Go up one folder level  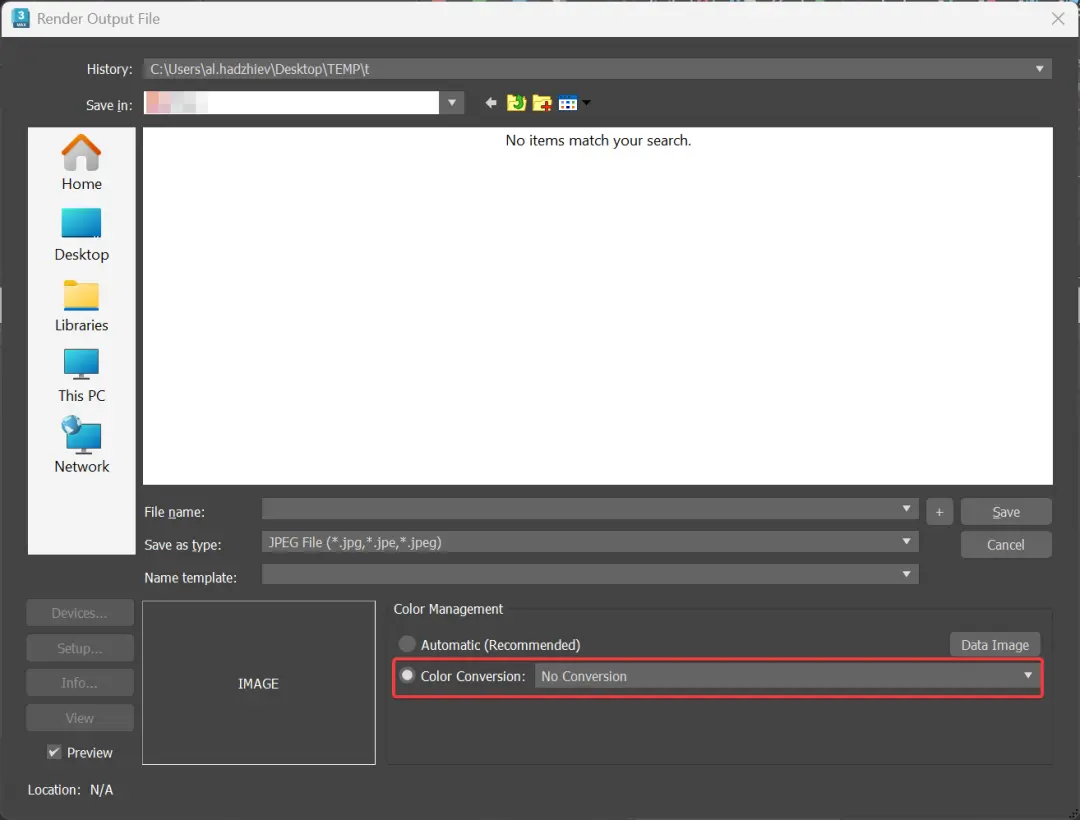(x=516, y=103)
